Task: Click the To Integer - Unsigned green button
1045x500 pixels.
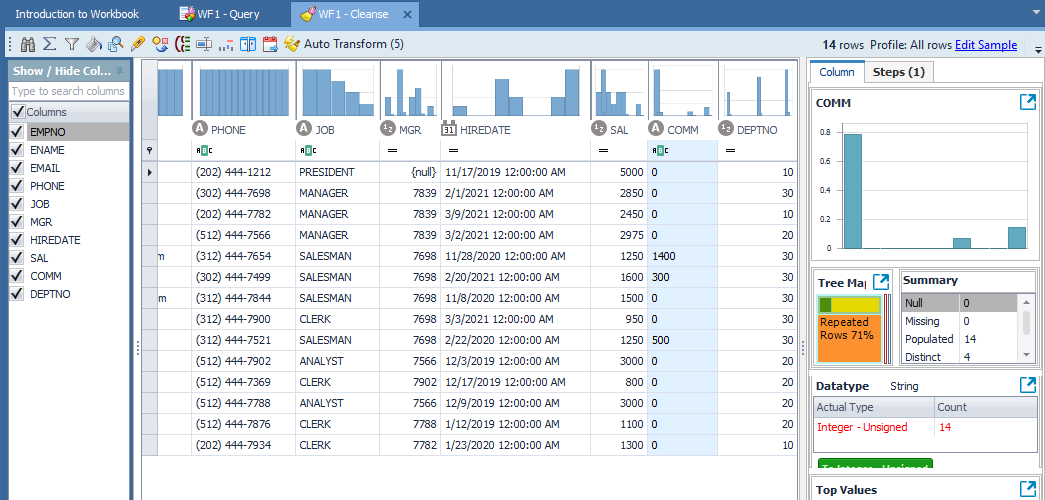Action: point(874,463)
